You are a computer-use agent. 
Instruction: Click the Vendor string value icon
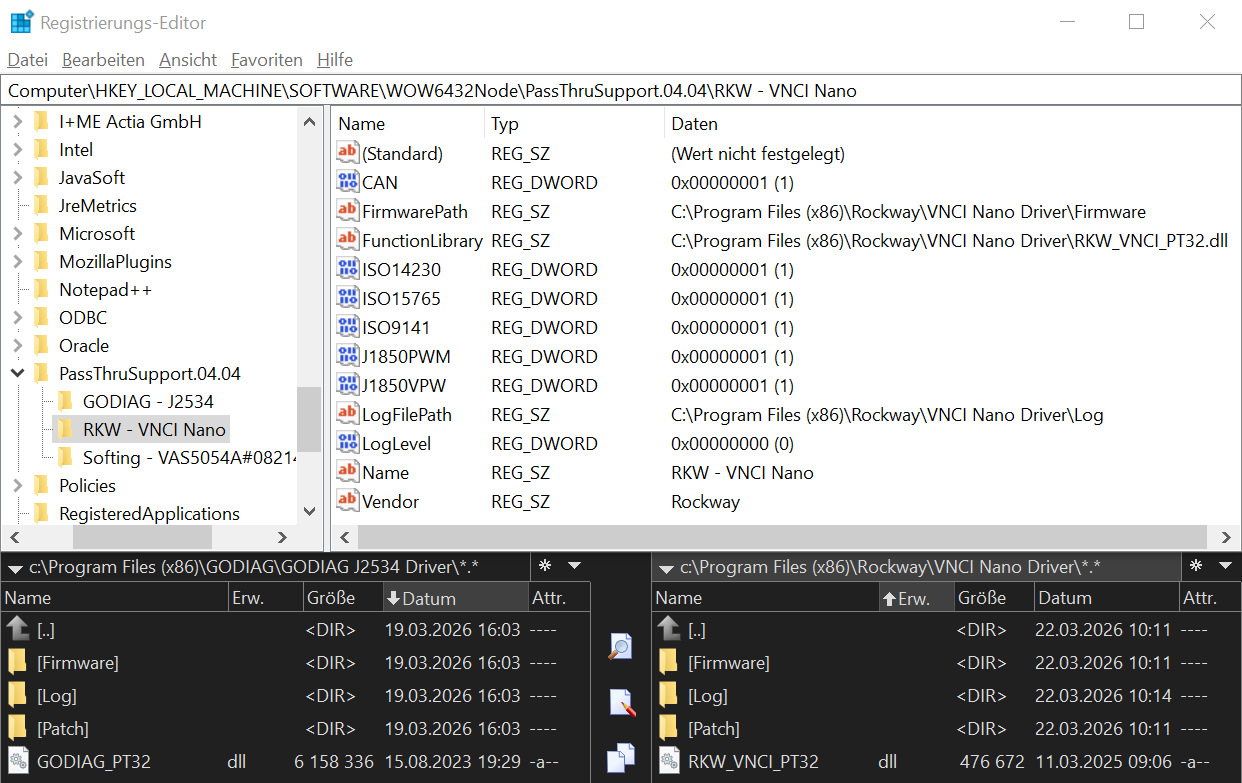coord(347,501)
